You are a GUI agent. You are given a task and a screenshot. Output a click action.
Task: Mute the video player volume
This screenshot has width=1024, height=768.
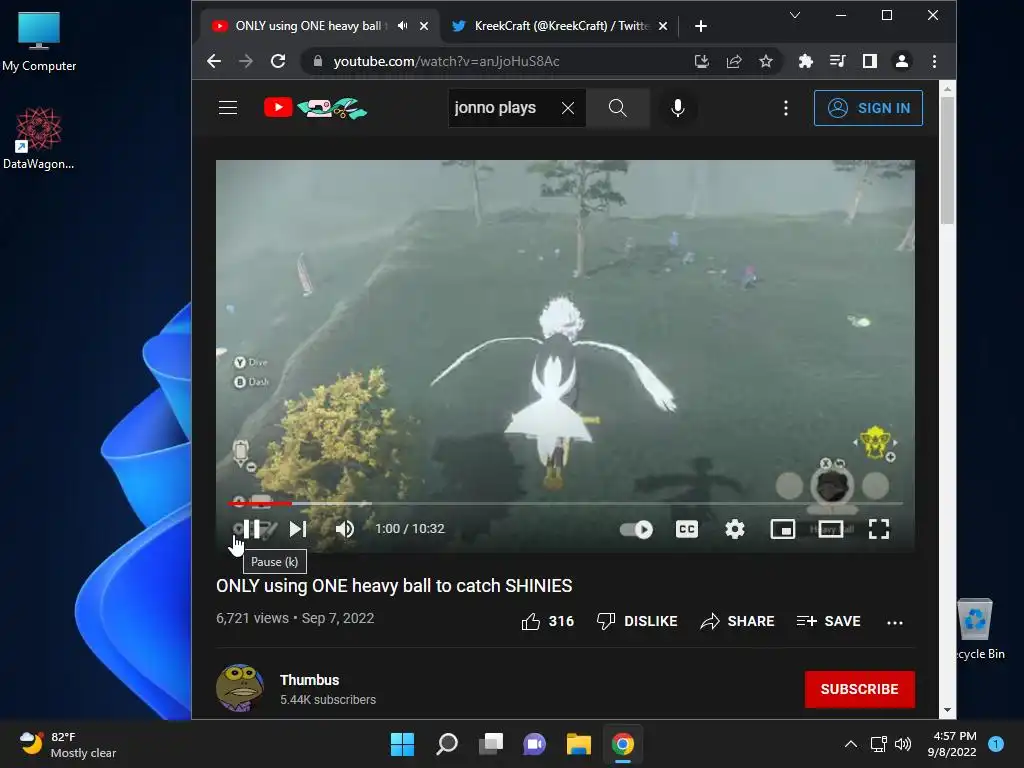coord(345,529)
